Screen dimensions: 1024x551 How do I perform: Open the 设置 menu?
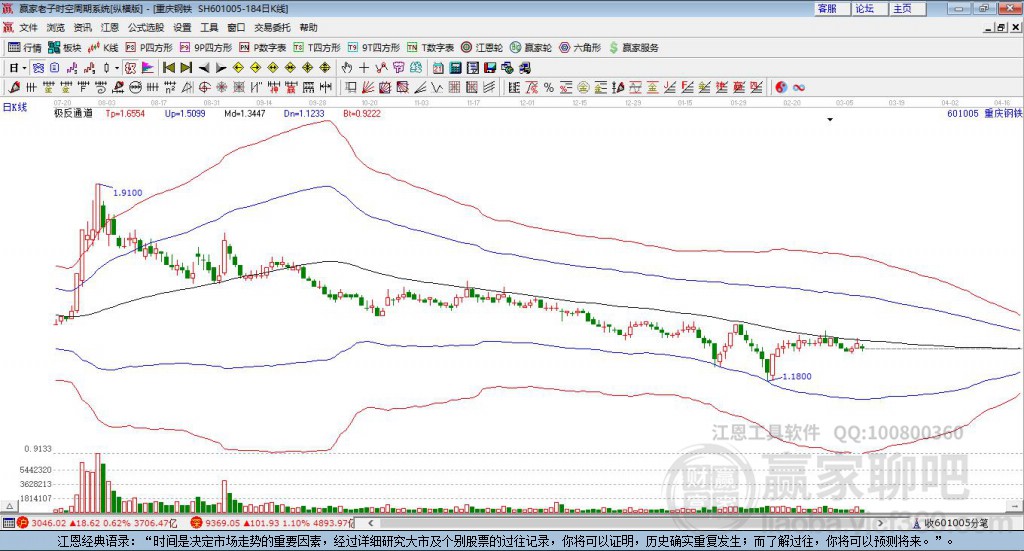[x=182, y=27]
